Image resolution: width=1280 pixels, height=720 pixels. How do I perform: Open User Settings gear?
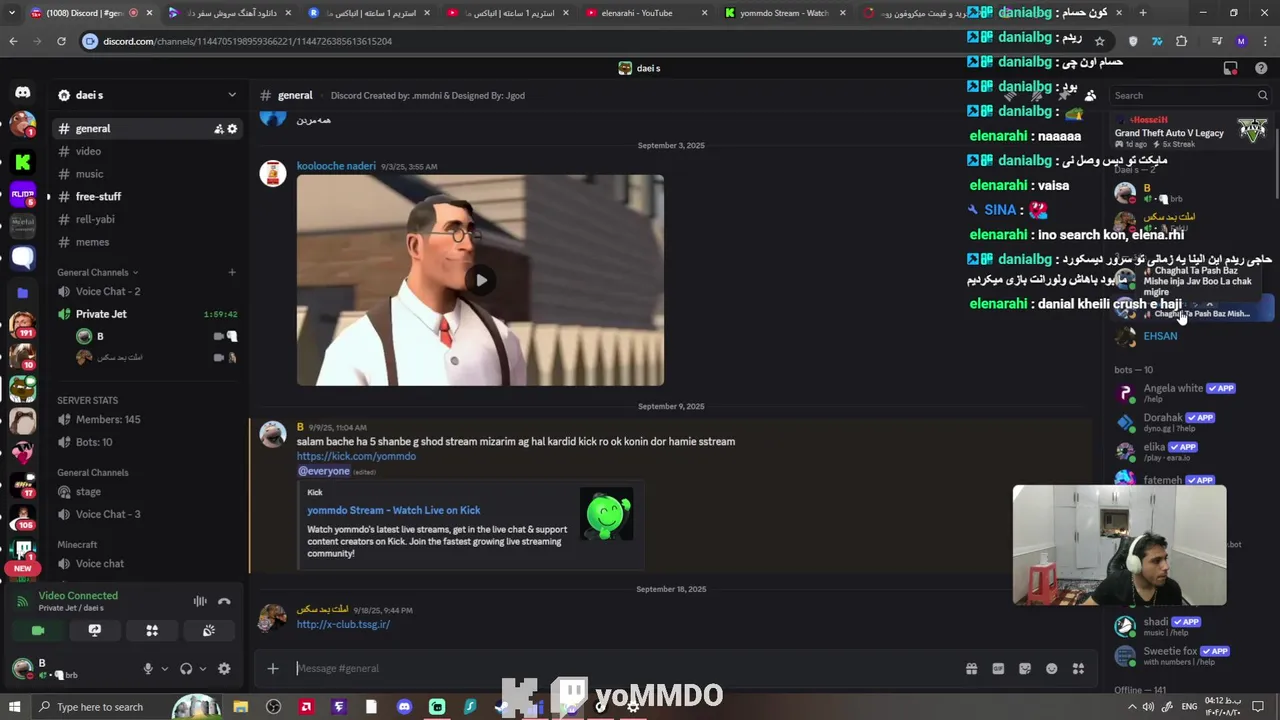coord(224,669)
